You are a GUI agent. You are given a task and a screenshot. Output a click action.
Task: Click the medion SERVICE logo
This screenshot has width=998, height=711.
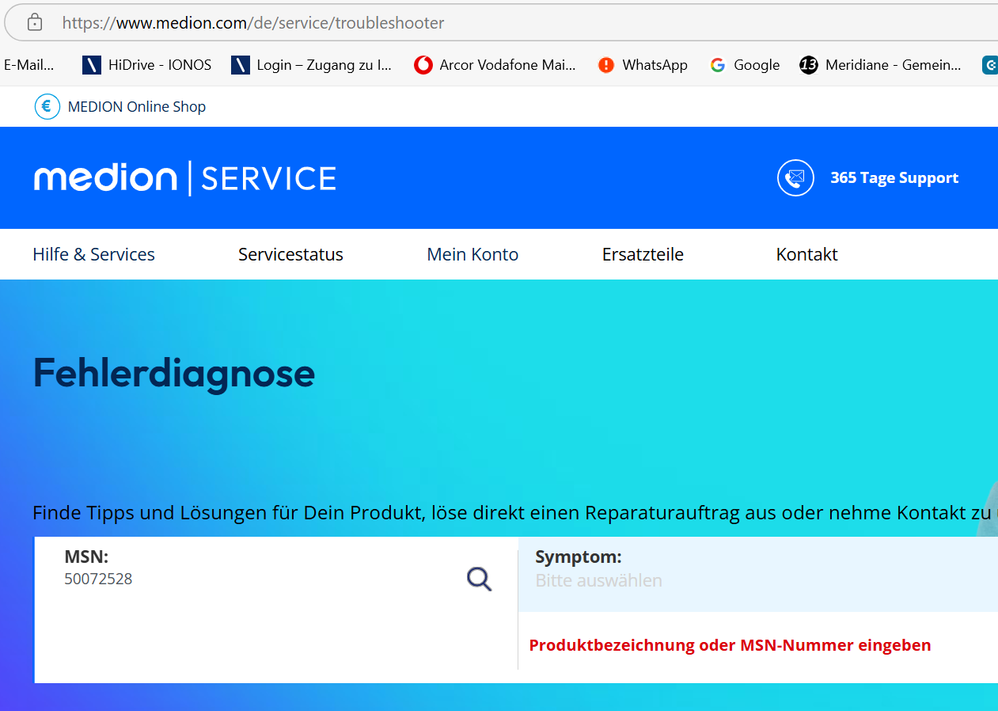[x=185, y=178]
